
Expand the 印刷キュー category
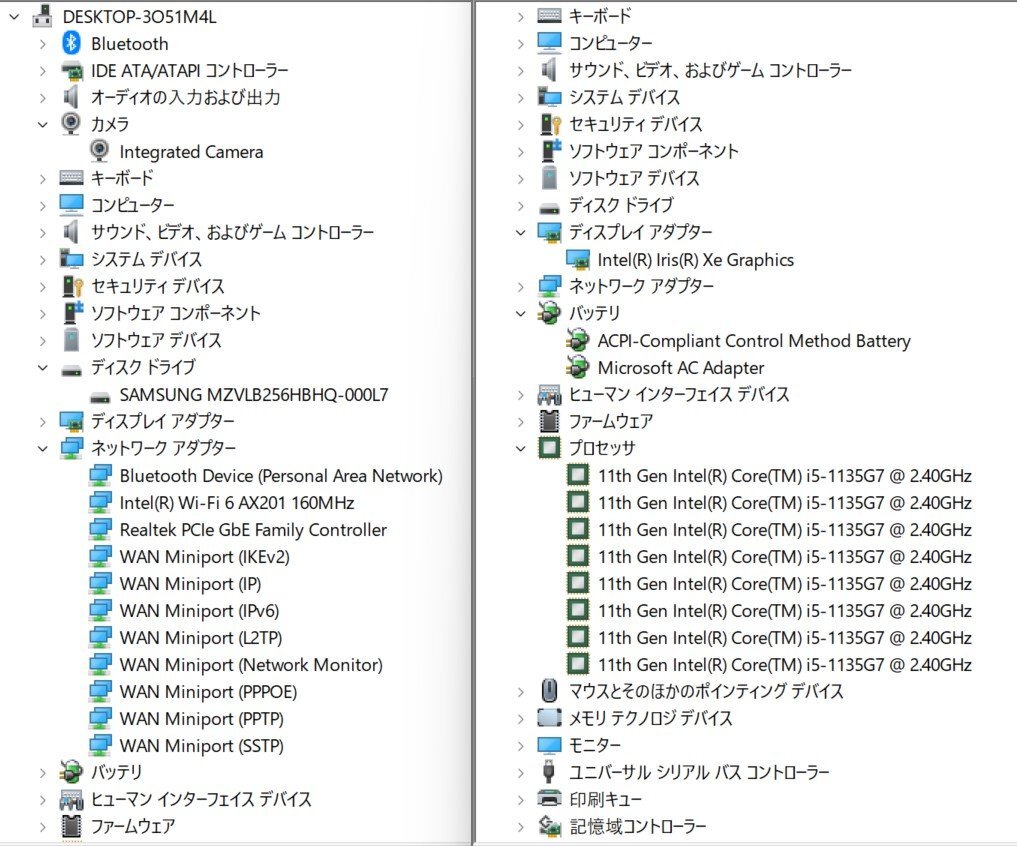520,799
